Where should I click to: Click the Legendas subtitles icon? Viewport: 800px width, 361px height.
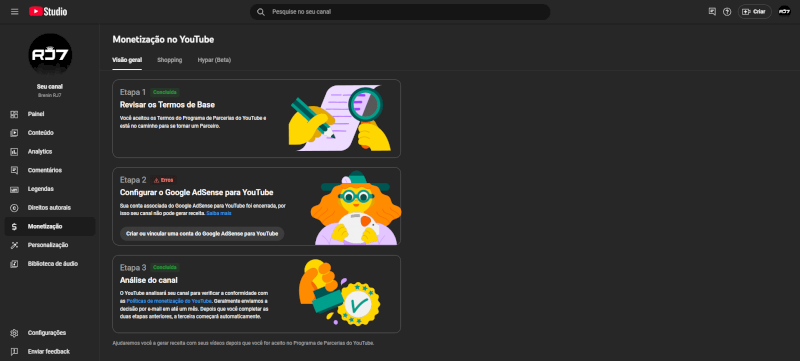(14, 189)
